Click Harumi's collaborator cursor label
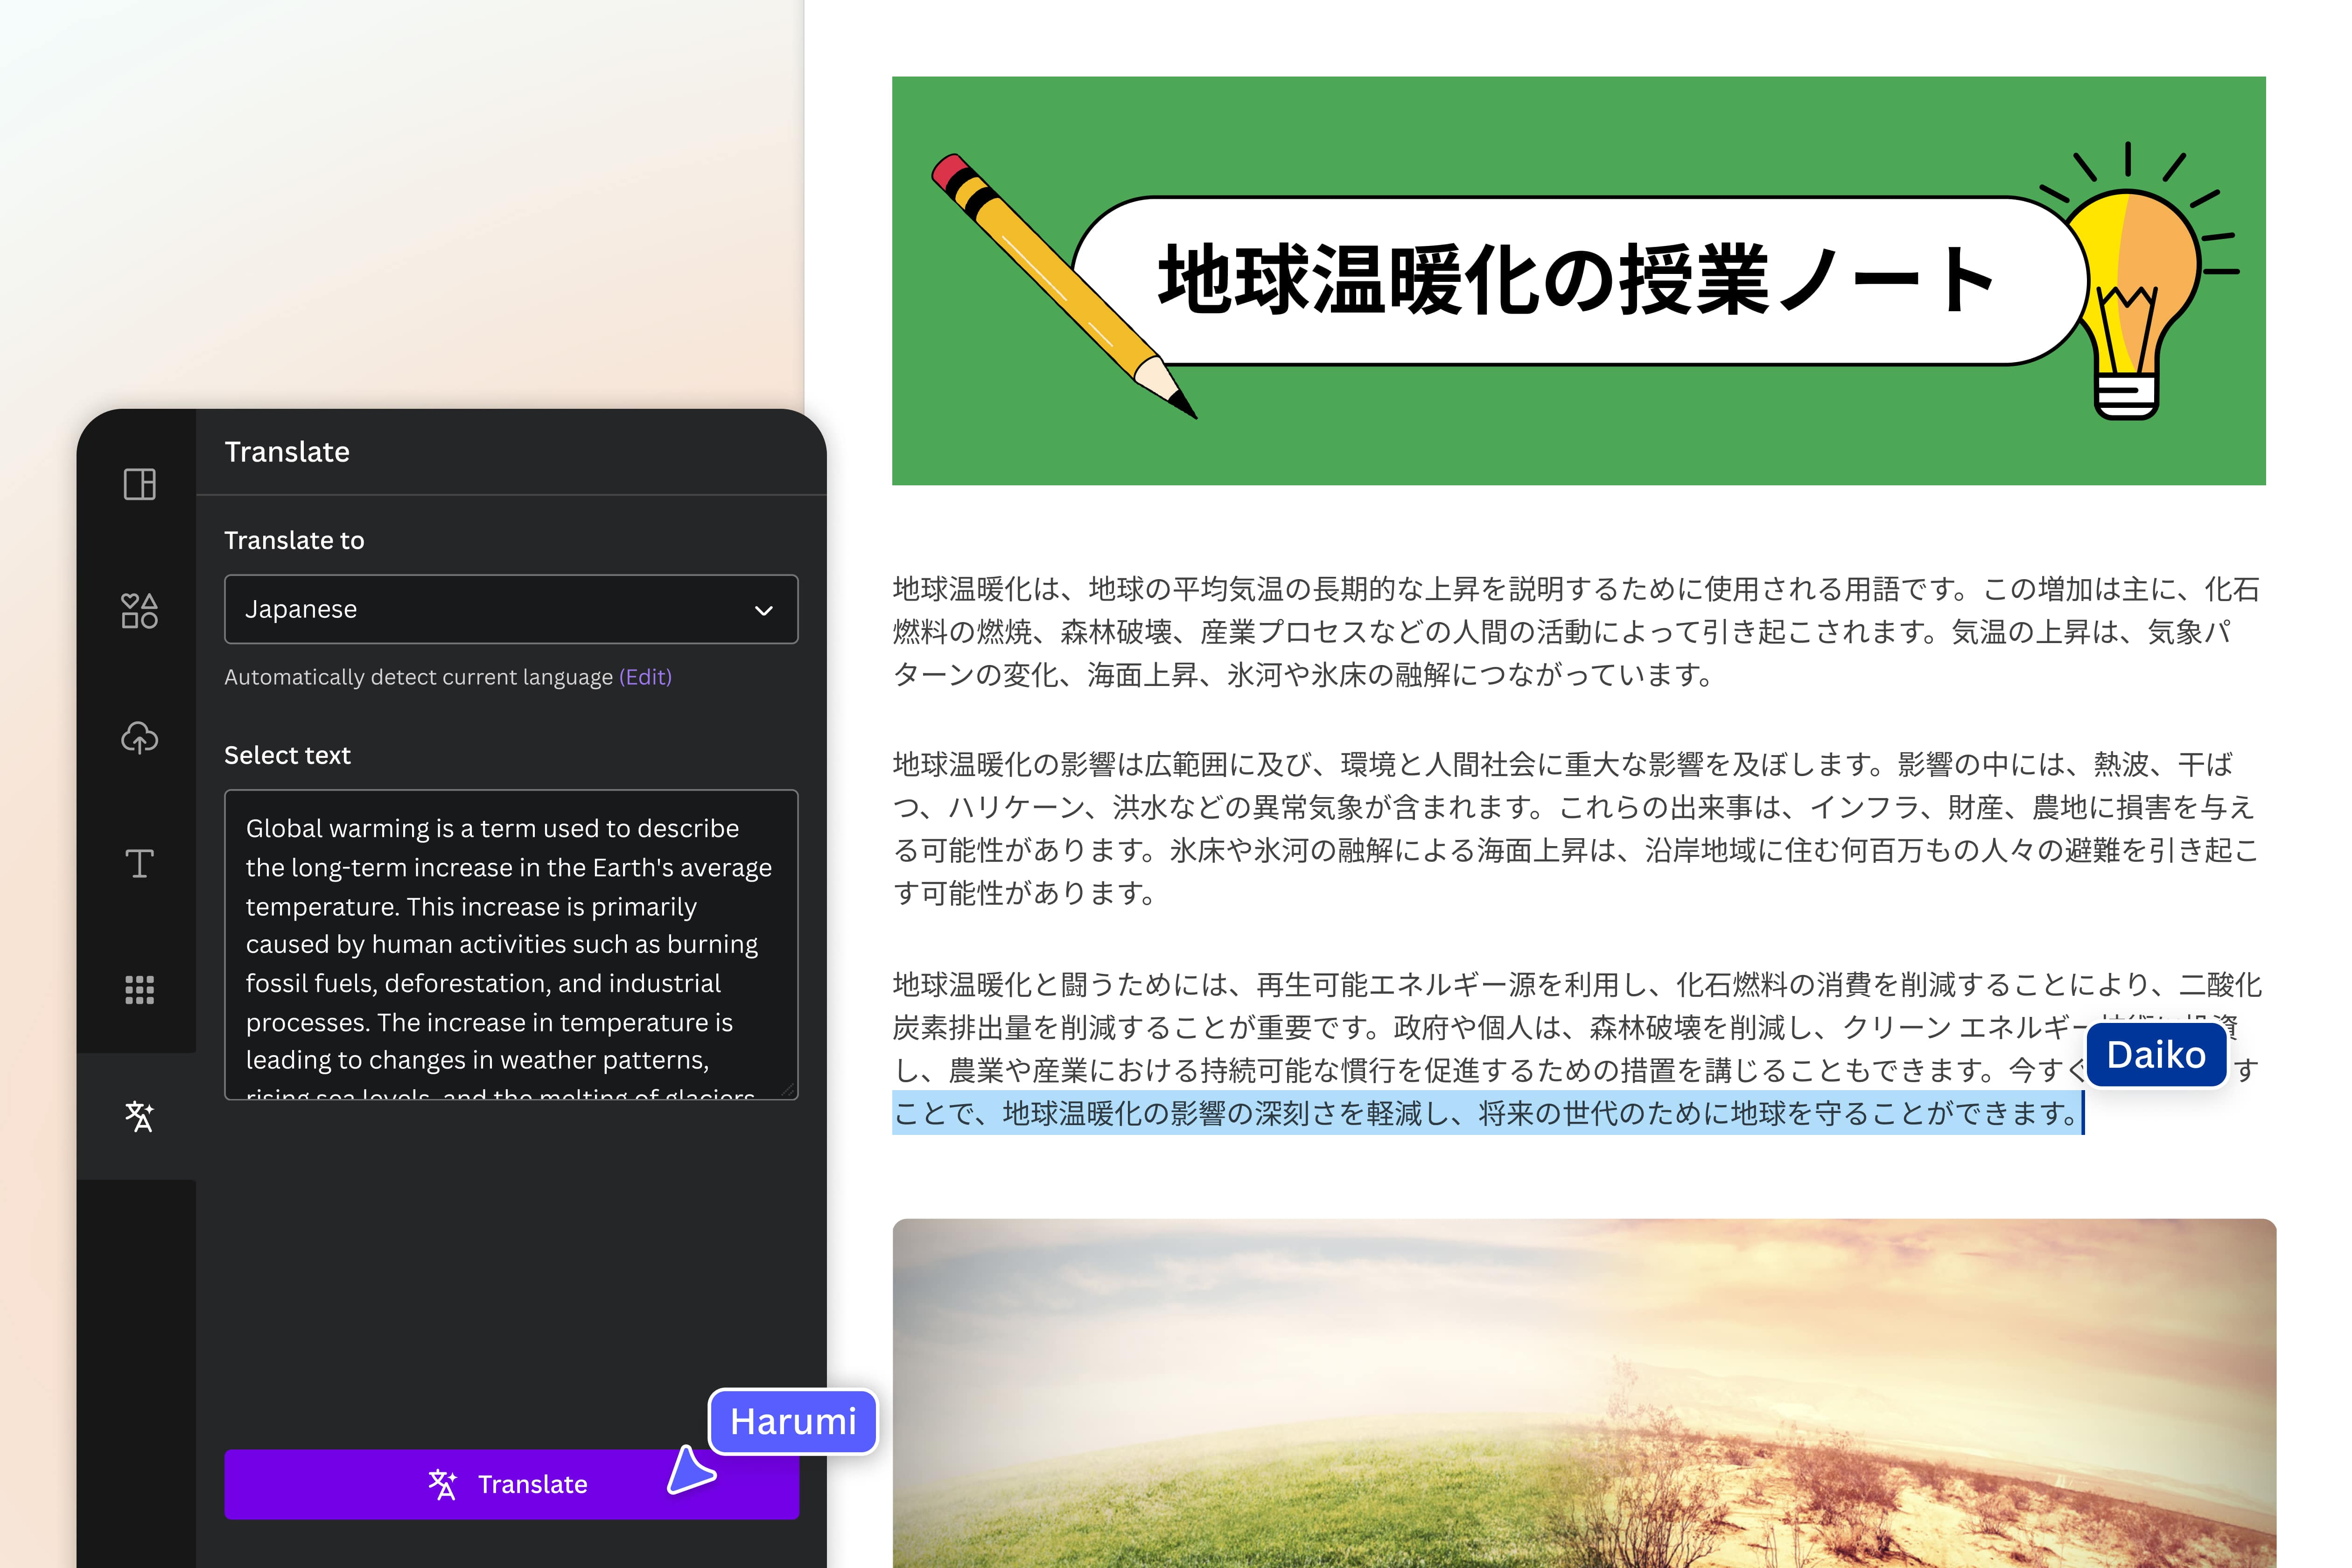 pyautogui.click(x=794, y=1422)
